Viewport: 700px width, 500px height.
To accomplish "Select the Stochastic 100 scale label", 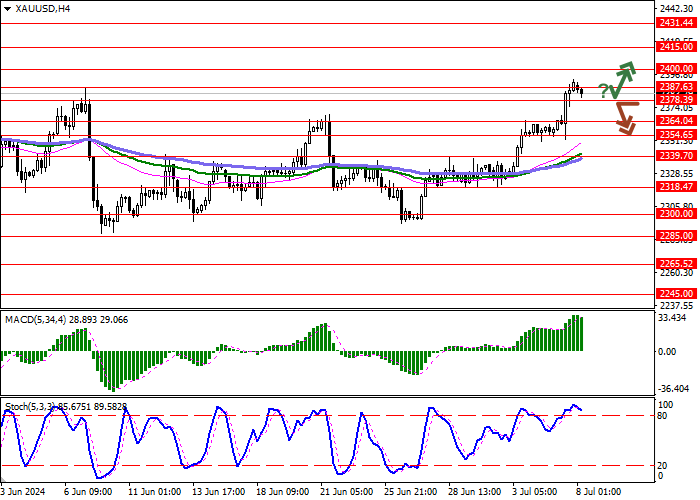I will pyautogui.click(x=666, y=405).
